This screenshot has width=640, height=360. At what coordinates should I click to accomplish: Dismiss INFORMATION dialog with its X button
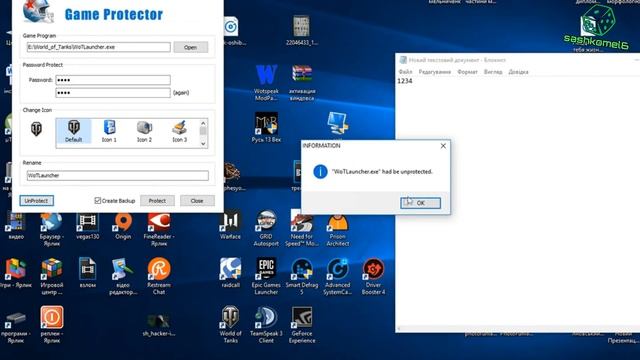pos(443,146)
